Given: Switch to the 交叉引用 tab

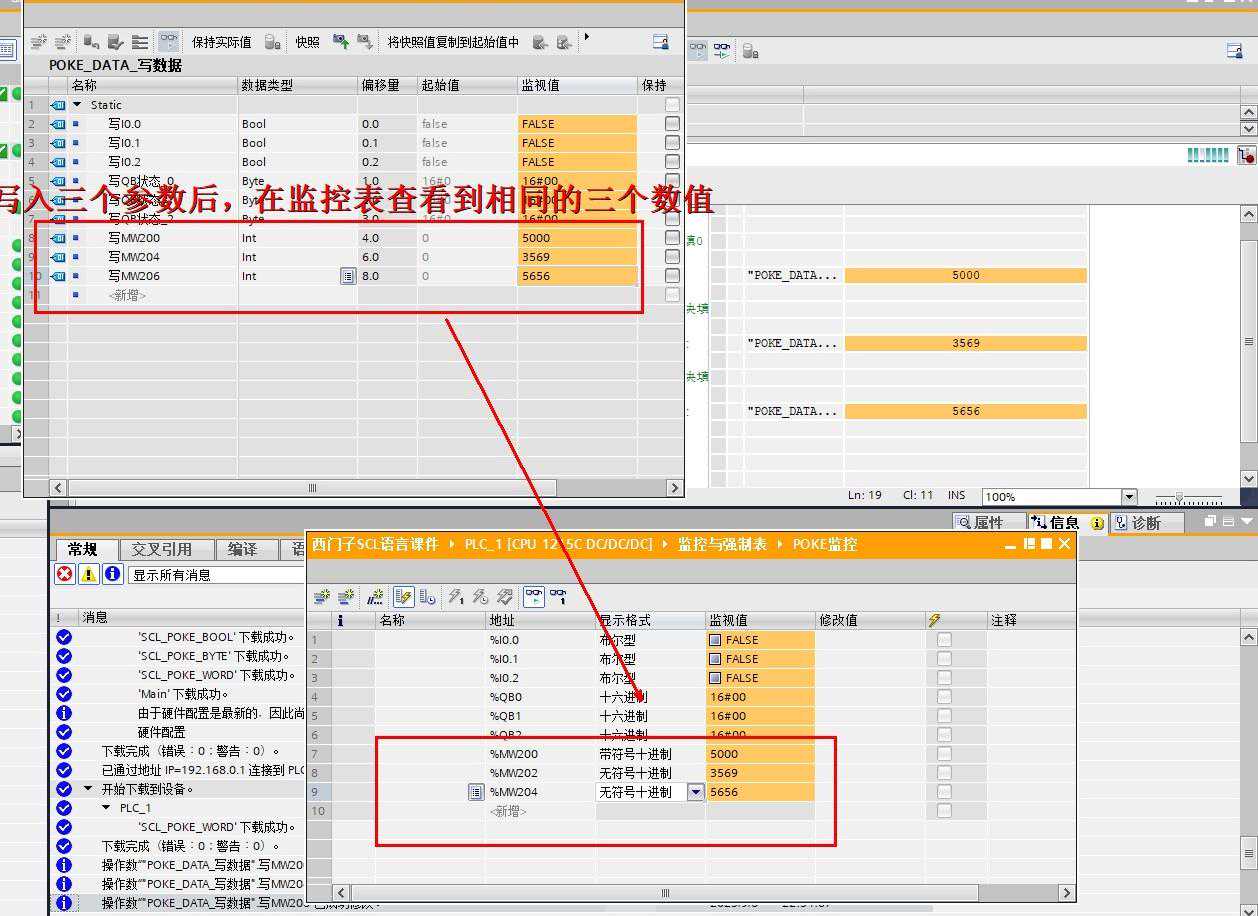Looking at the screenshot, I should pyautogui.click(x=161, y=549).
